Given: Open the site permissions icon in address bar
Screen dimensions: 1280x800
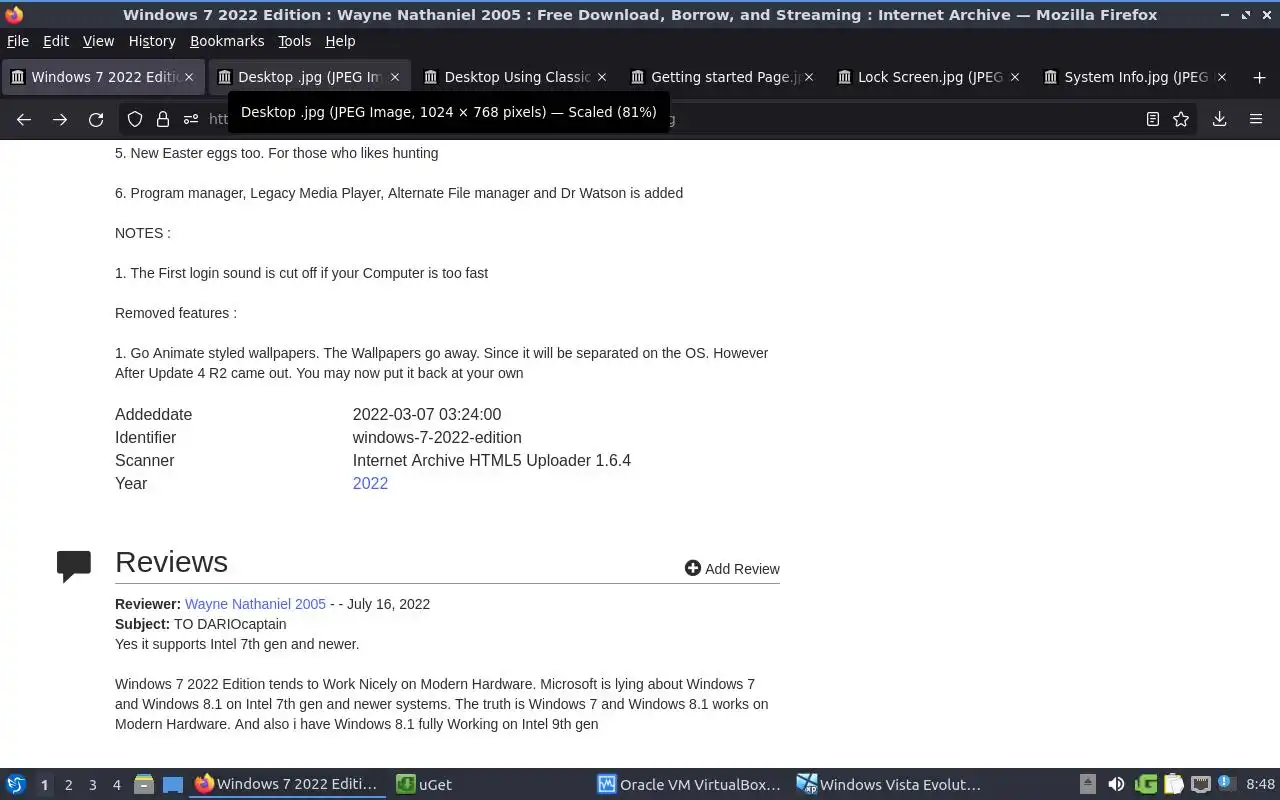Looking at the screenshot, I should (191, 119).
